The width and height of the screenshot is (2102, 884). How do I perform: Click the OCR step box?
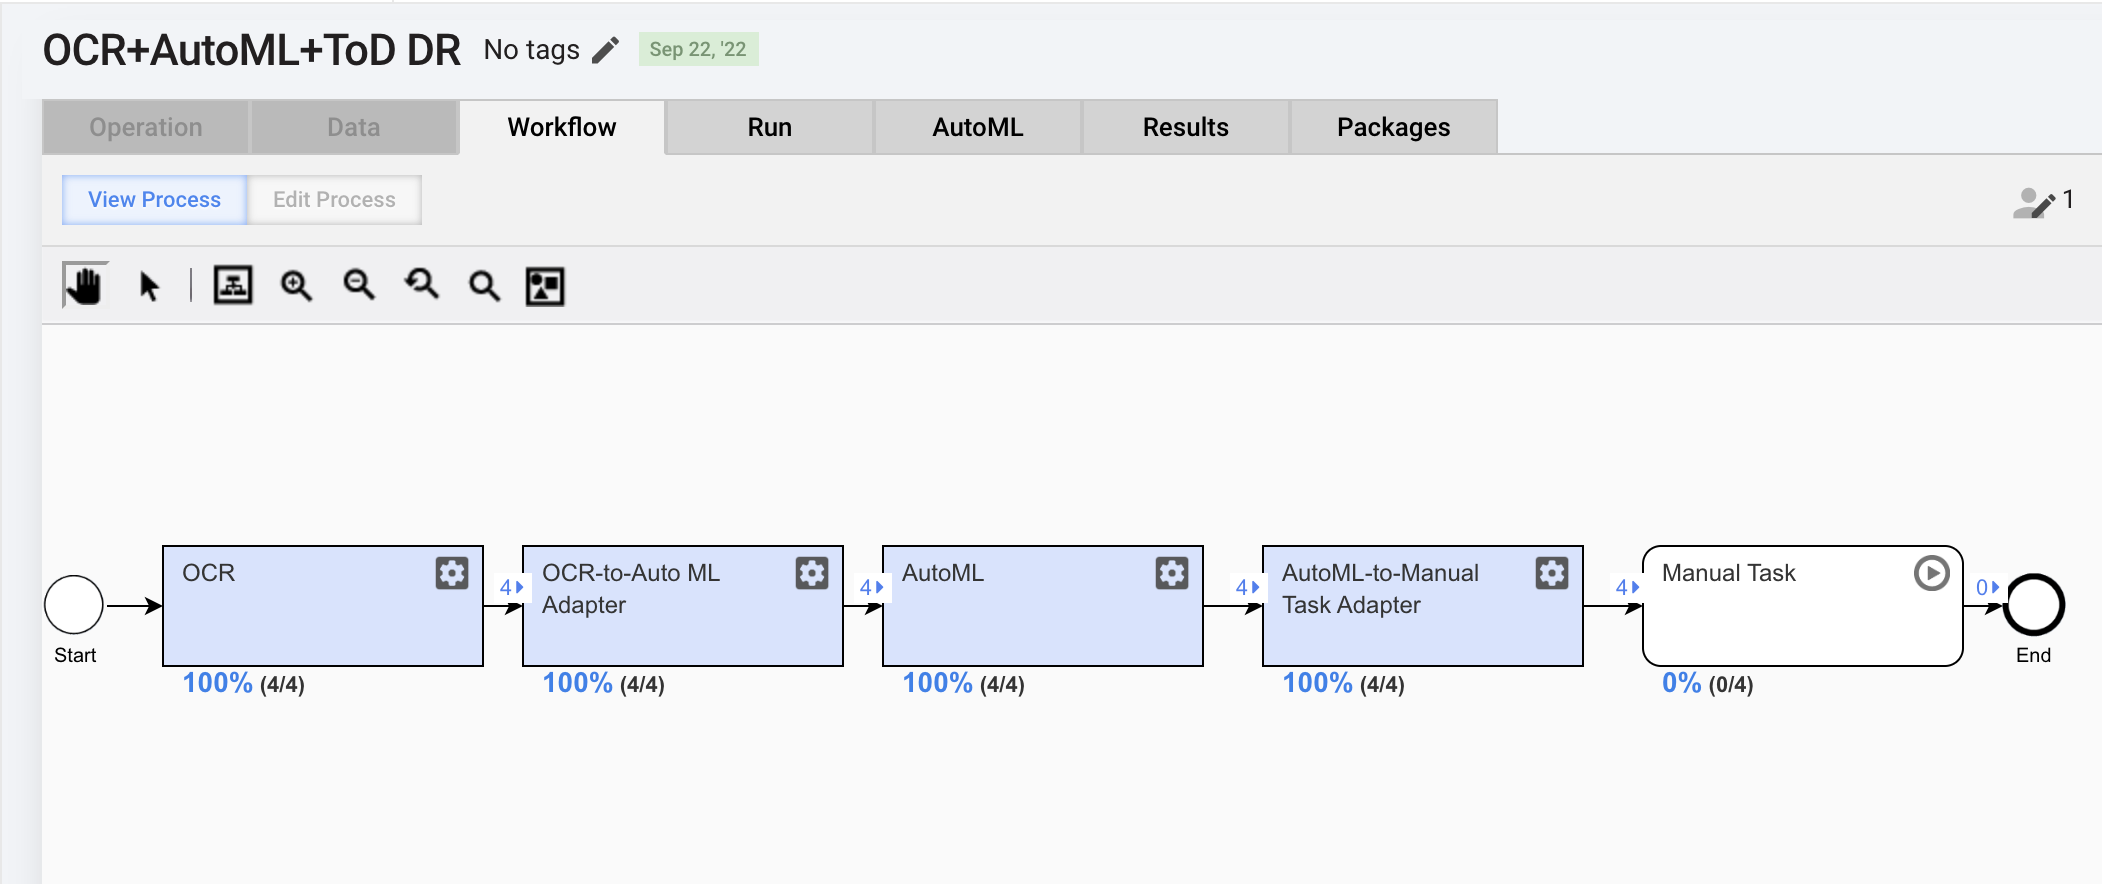(323, 606)
